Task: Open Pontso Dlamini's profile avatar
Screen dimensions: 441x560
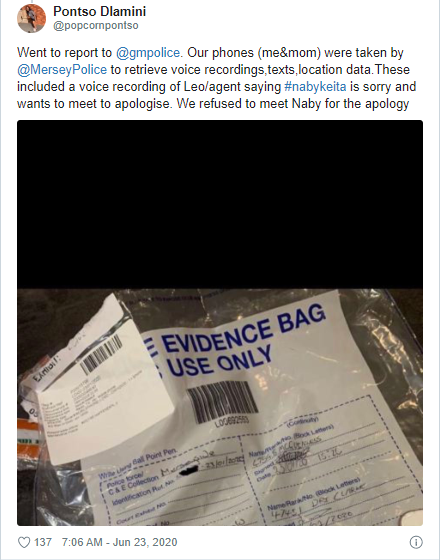Action: [31, 18]
